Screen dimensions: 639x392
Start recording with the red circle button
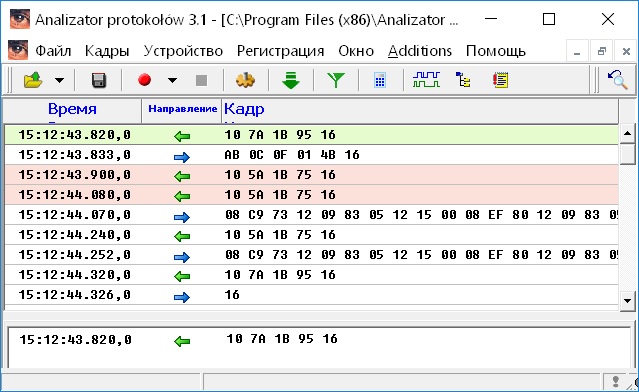pyautogui.click(x=144, y=80)
